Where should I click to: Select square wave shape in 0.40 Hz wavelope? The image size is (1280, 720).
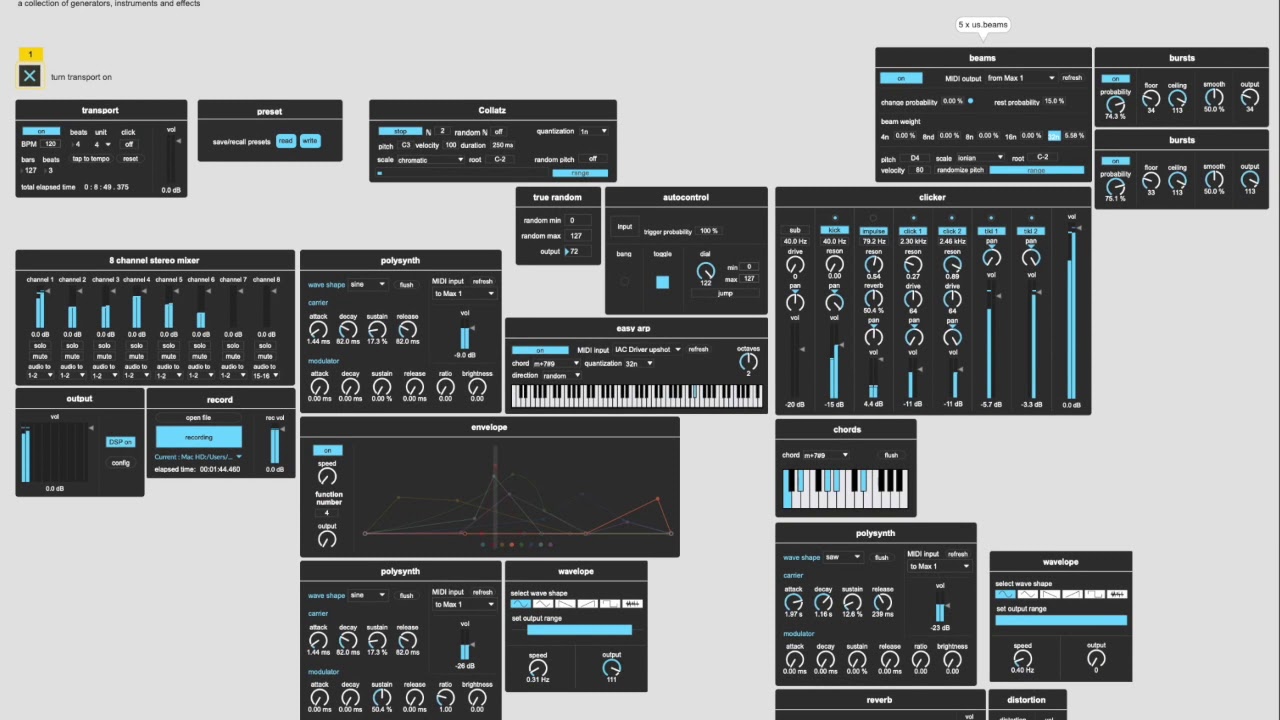point(1095,594)
